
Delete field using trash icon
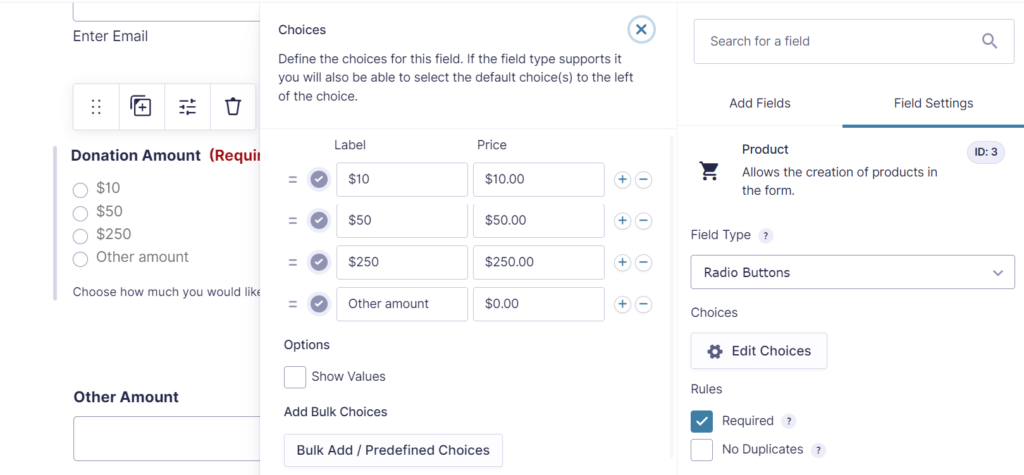(x=233, y=106)
